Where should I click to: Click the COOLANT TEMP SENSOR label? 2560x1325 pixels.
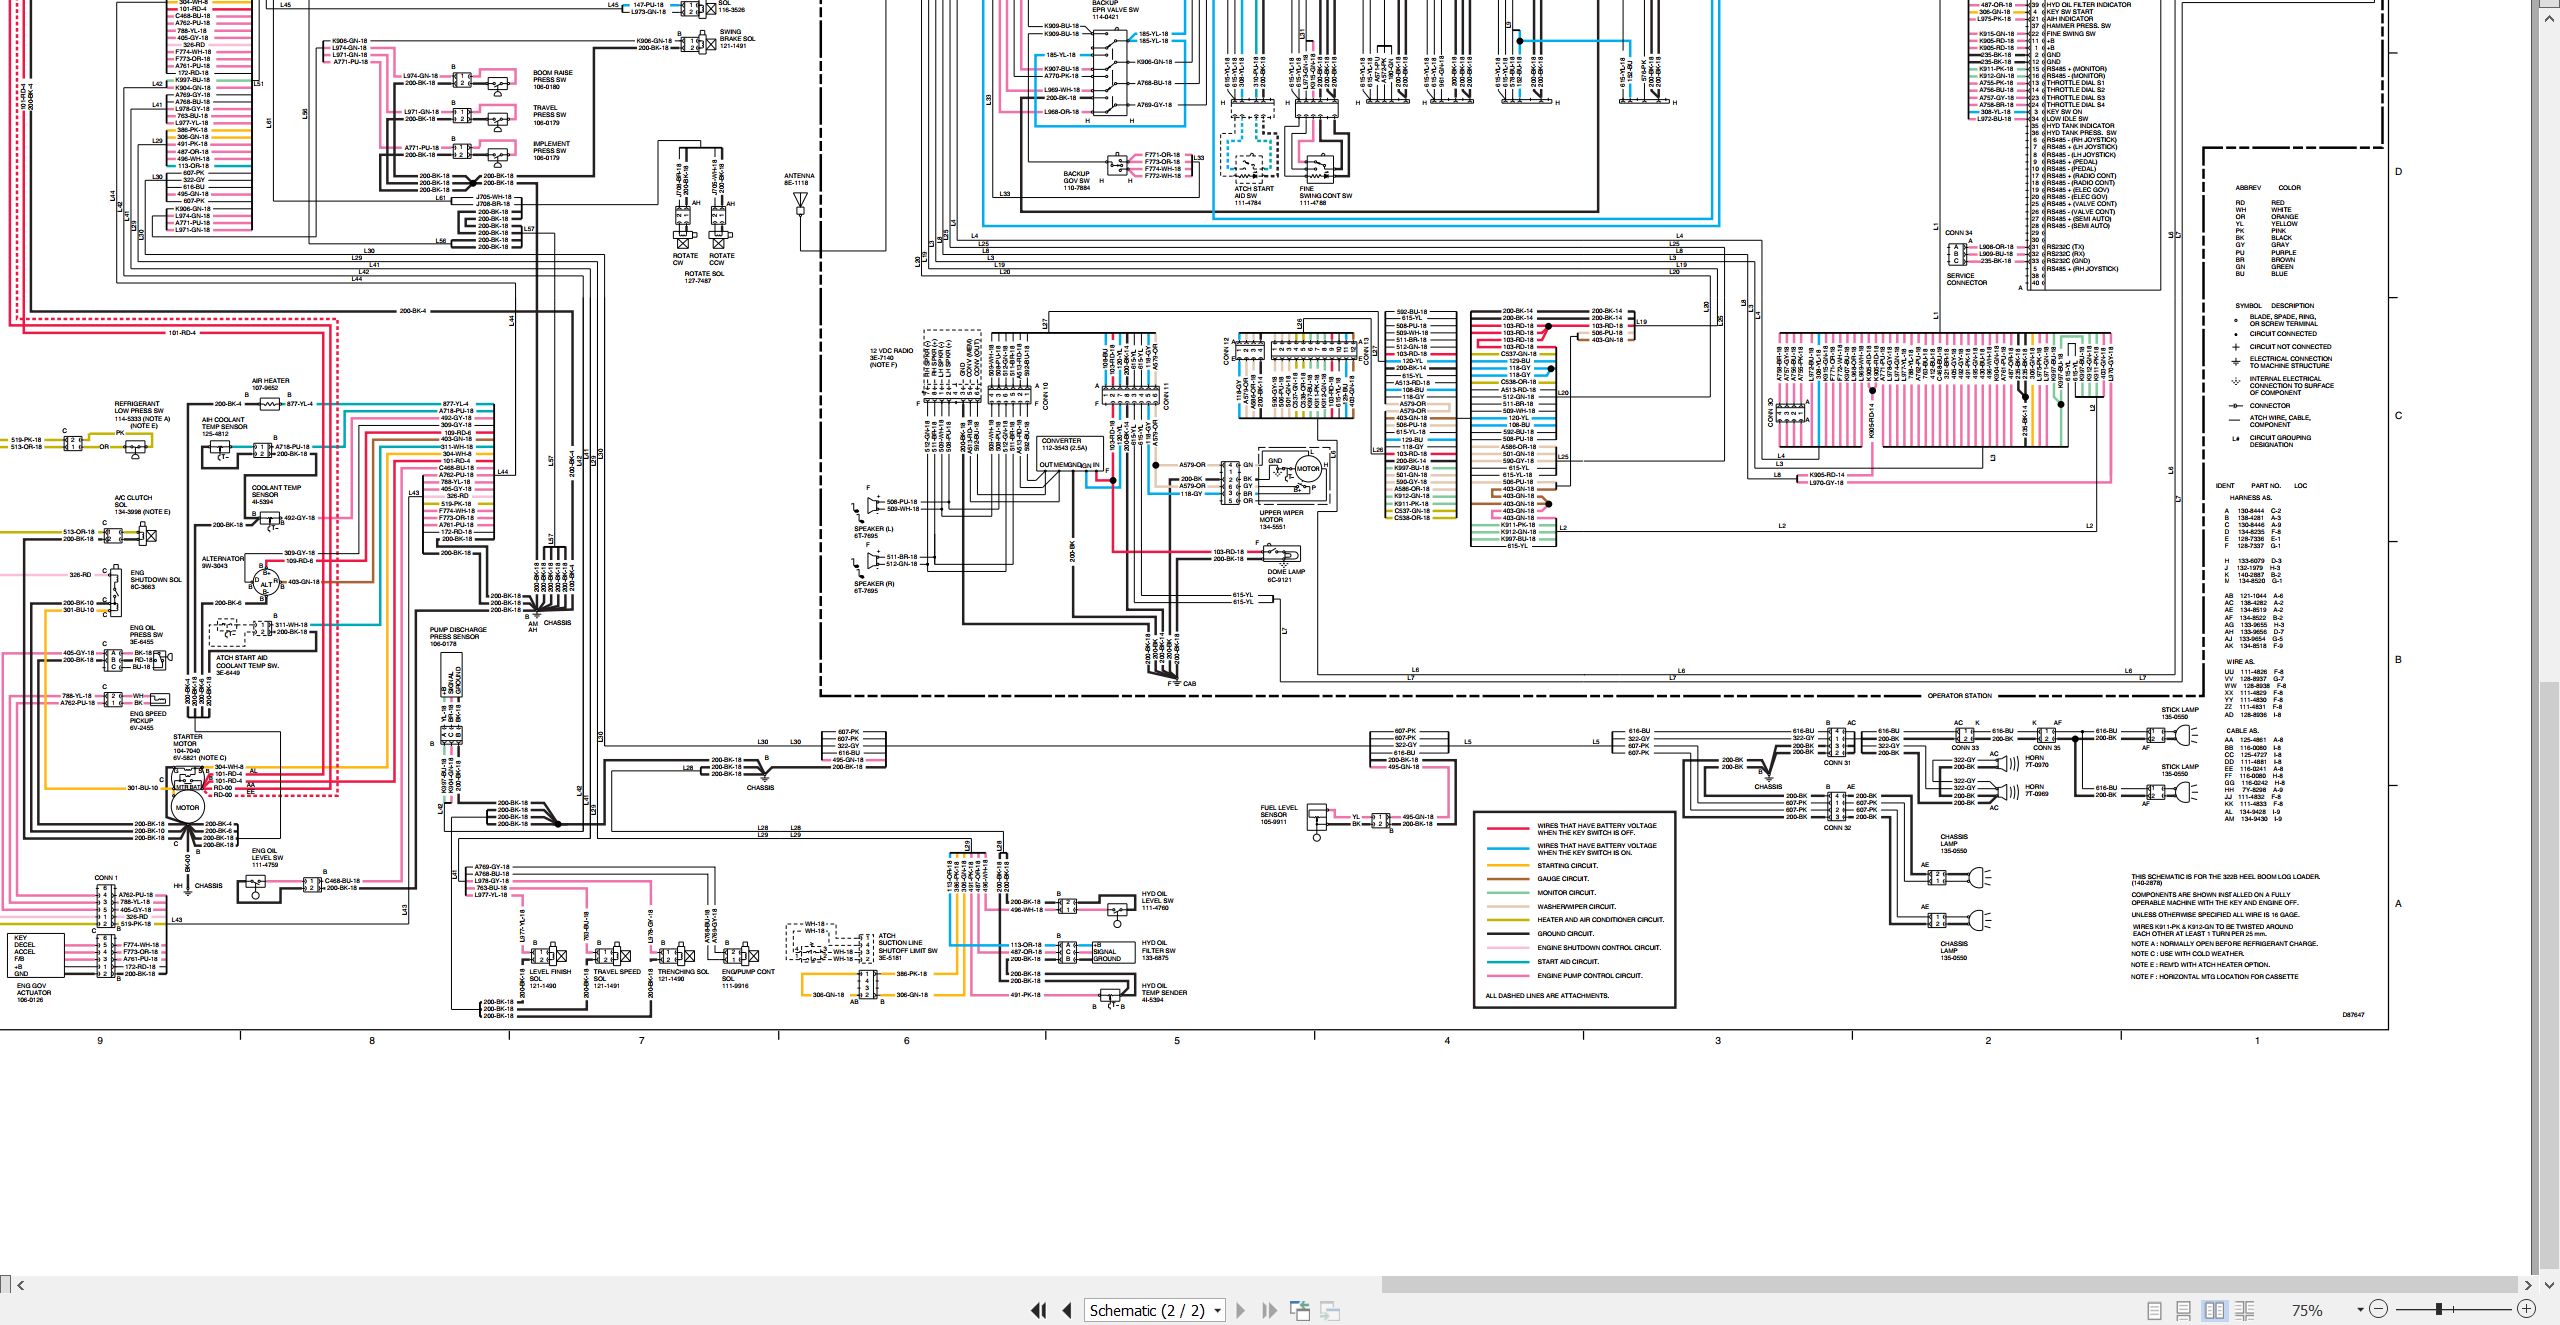pyautogui.click(x=276, y=491)
